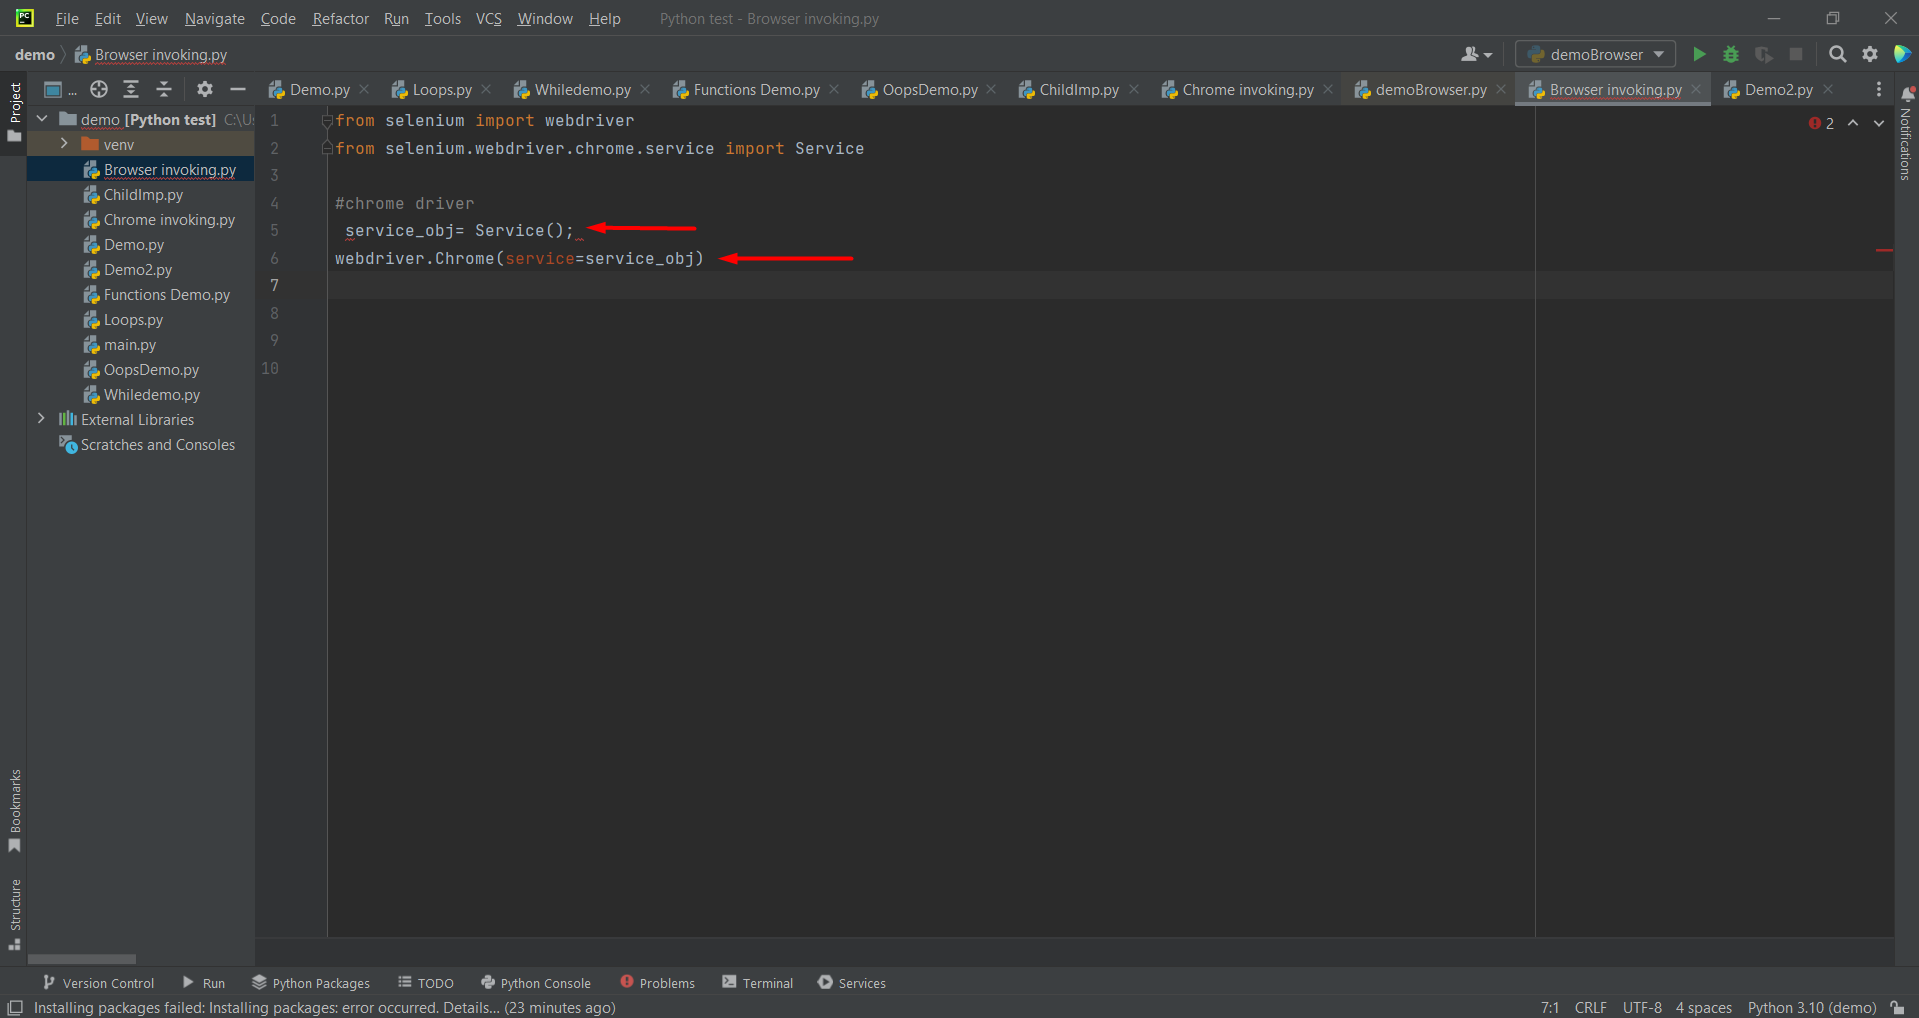Show more editor tabs menu

[1878, 89]
